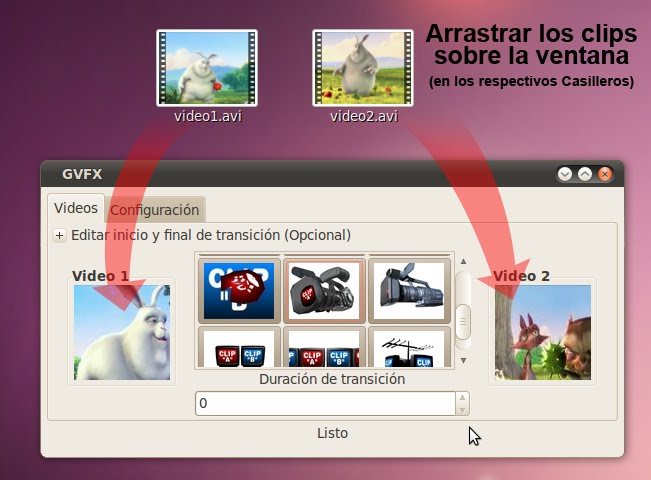Open the video2.avi desktop file icon

pyautogui.click(x=363, y=68)
